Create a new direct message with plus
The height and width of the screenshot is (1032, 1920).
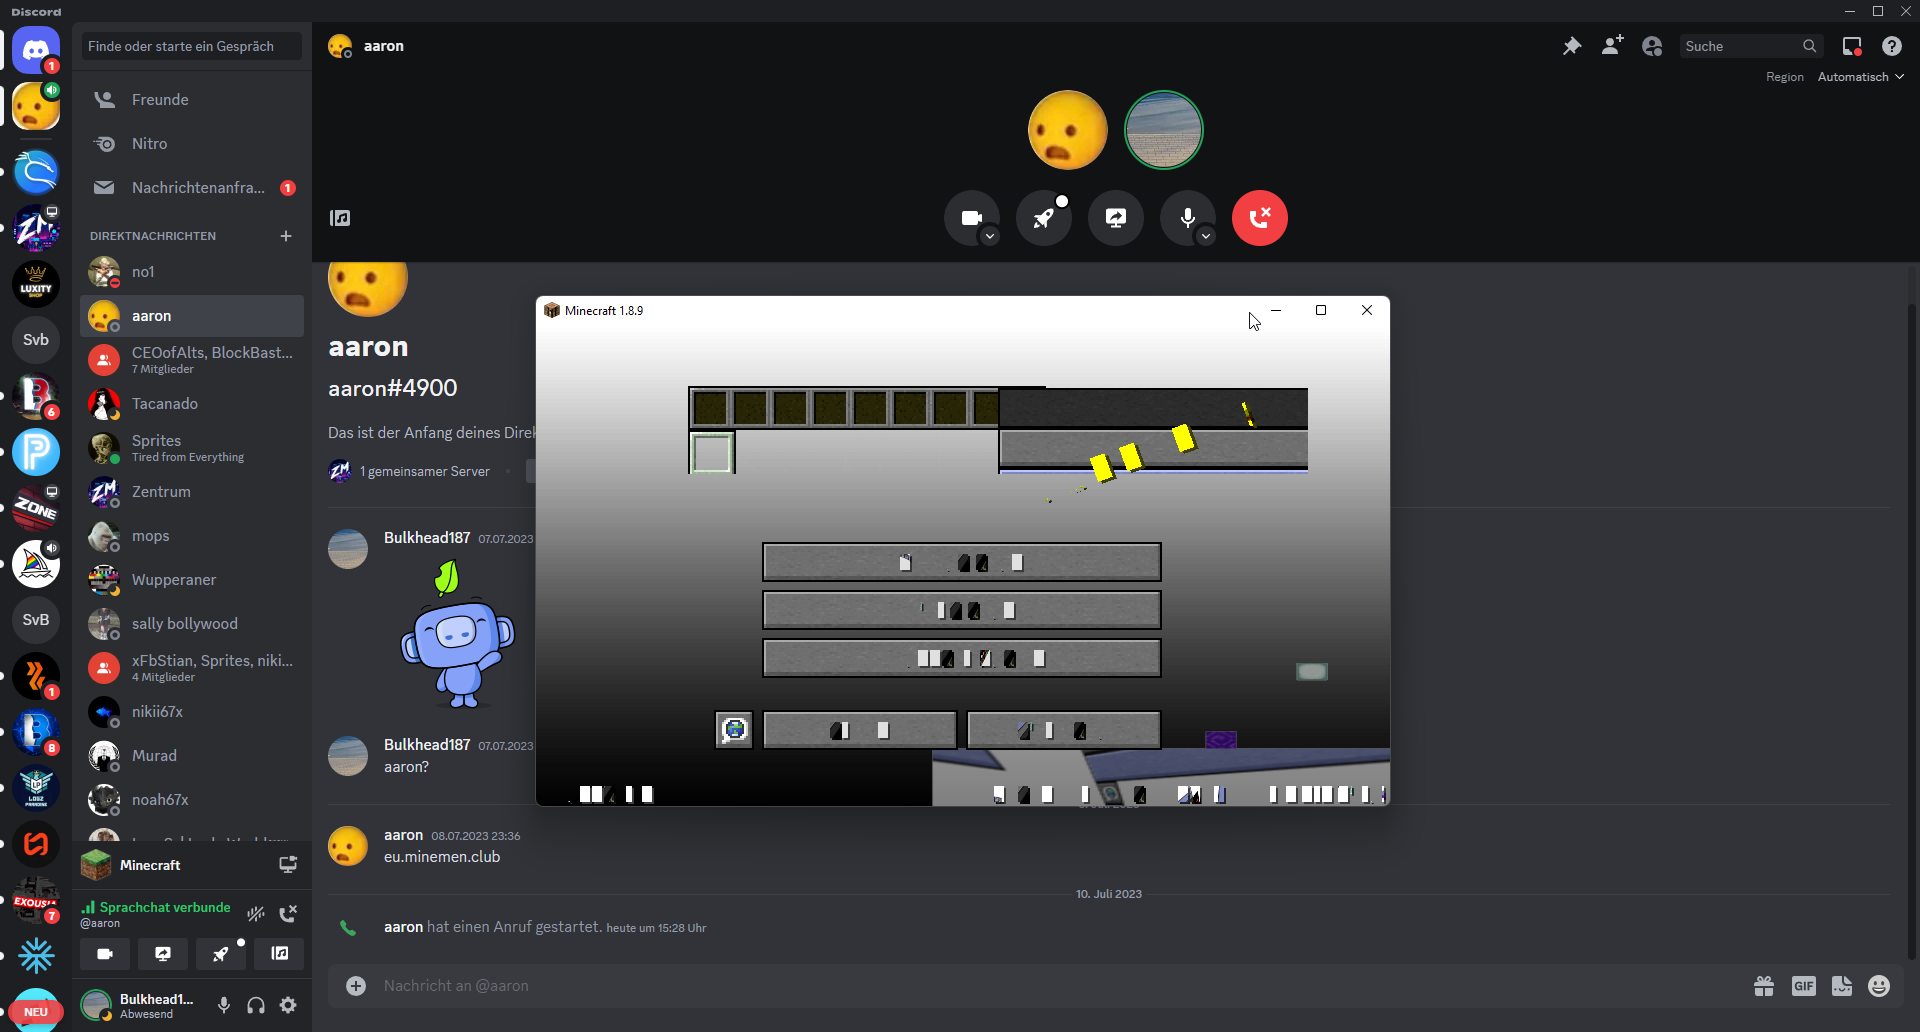point(286,236)
